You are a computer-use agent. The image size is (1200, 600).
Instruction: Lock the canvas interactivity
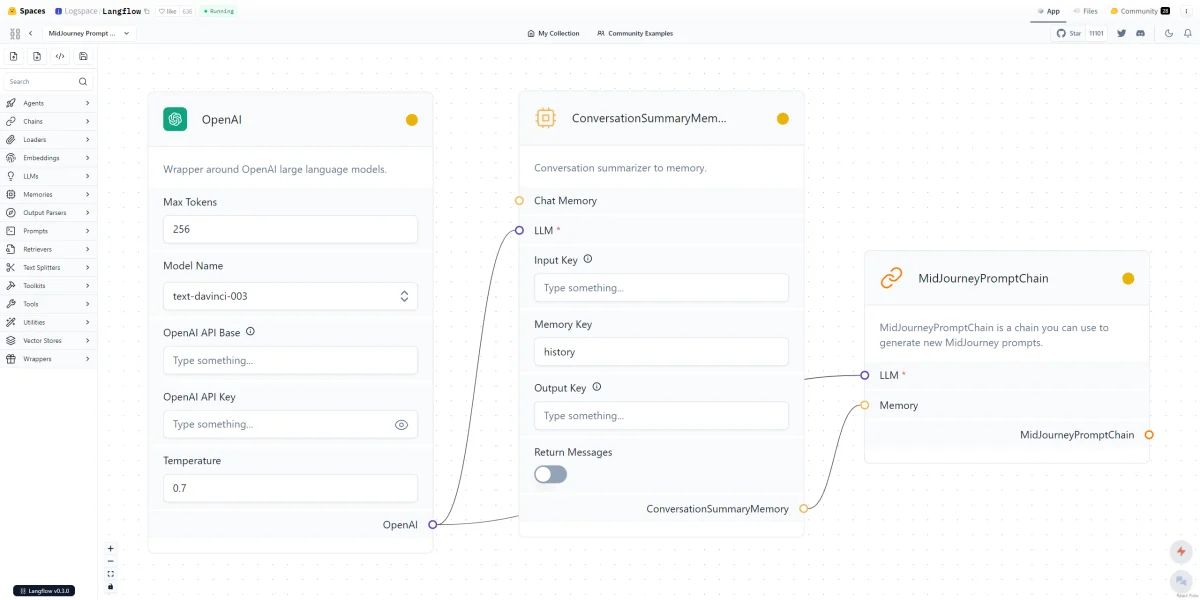[111, 586]
